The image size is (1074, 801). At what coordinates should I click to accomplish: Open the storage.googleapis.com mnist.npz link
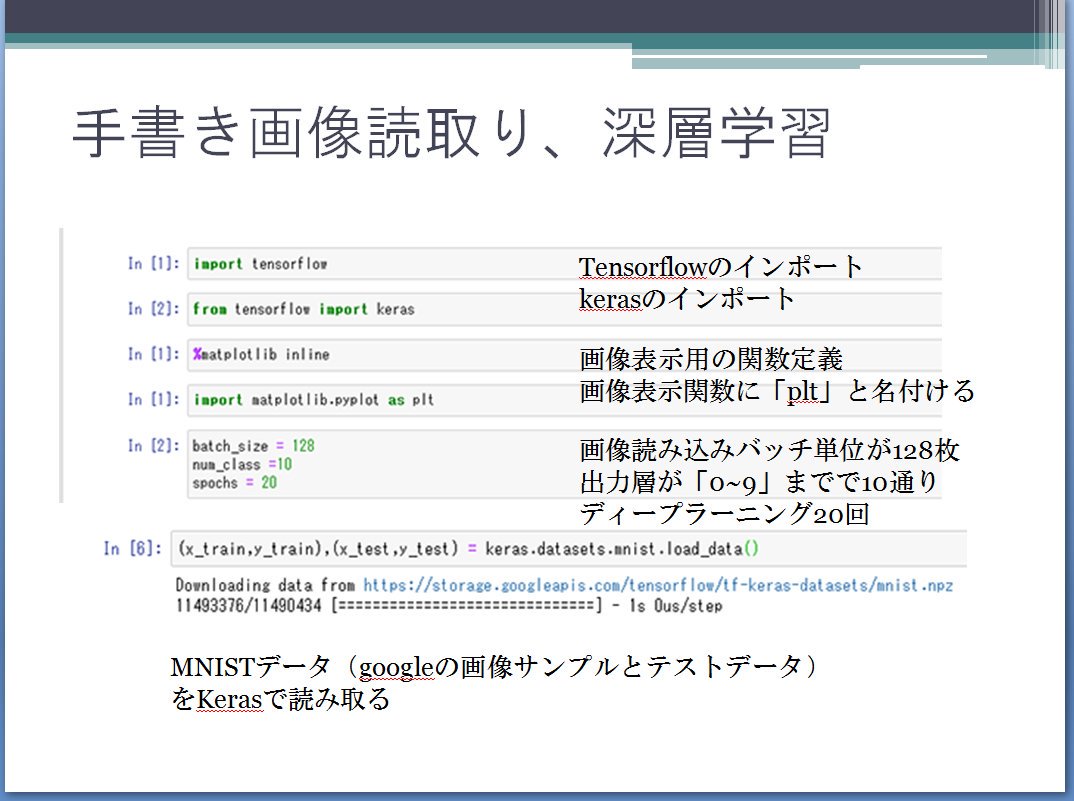tap(658, 585)
